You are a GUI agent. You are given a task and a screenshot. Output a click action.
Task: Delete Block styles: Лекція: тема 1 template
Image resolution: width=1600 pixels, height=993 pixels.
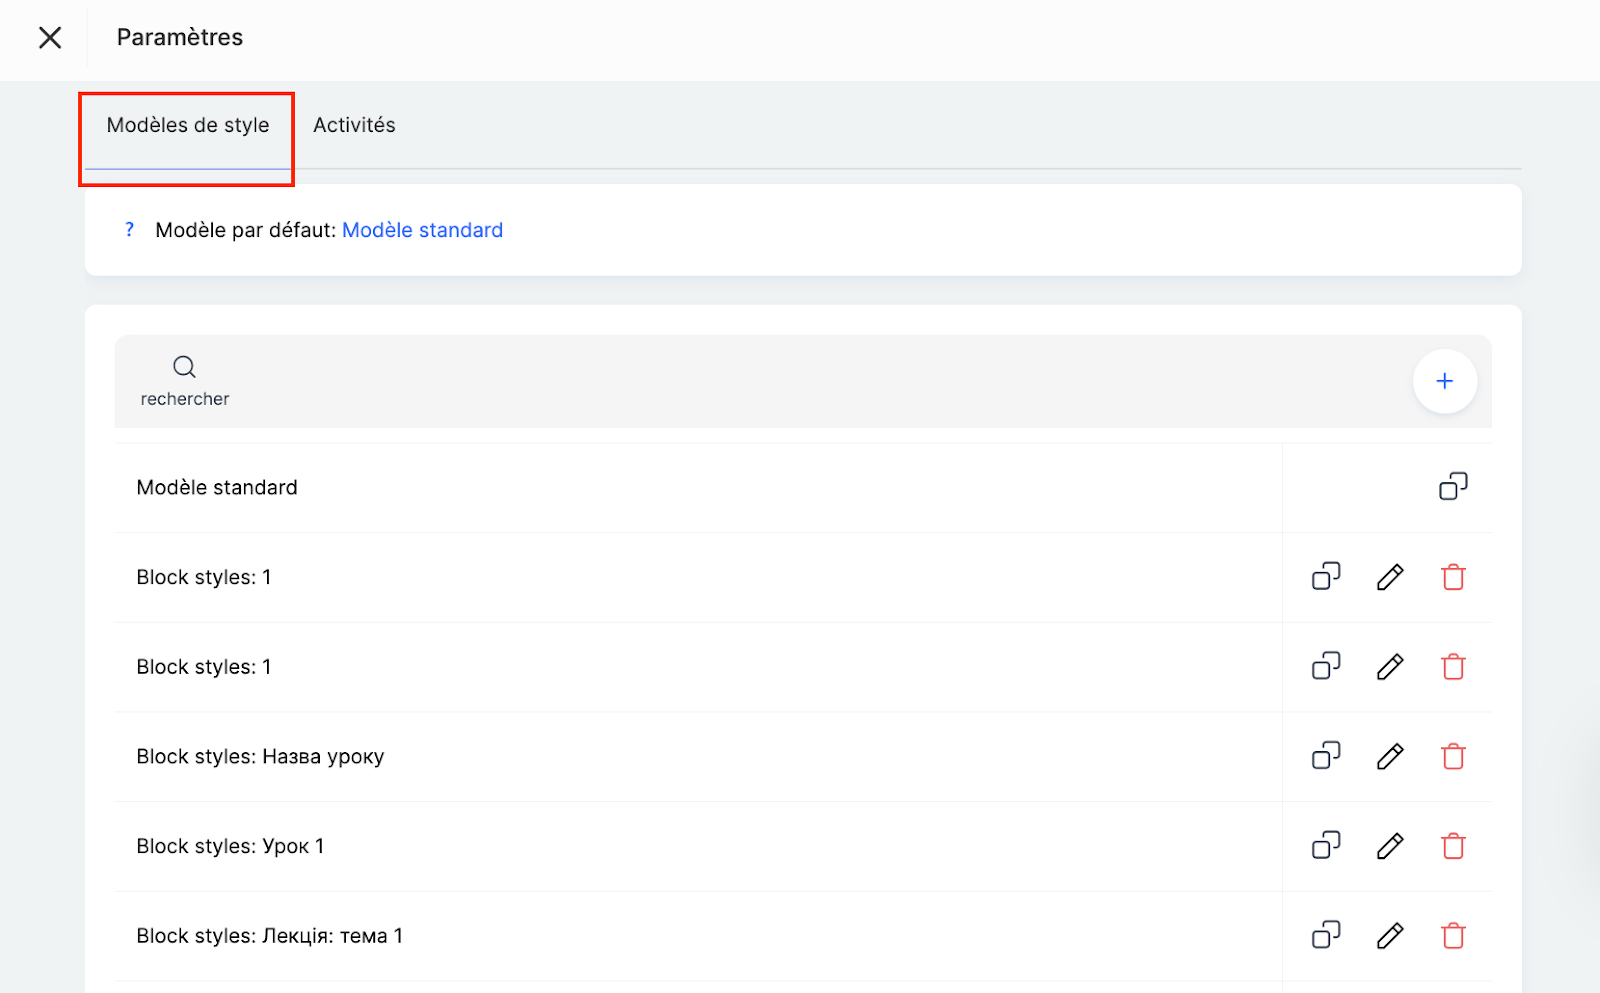tap(1453, 936)
